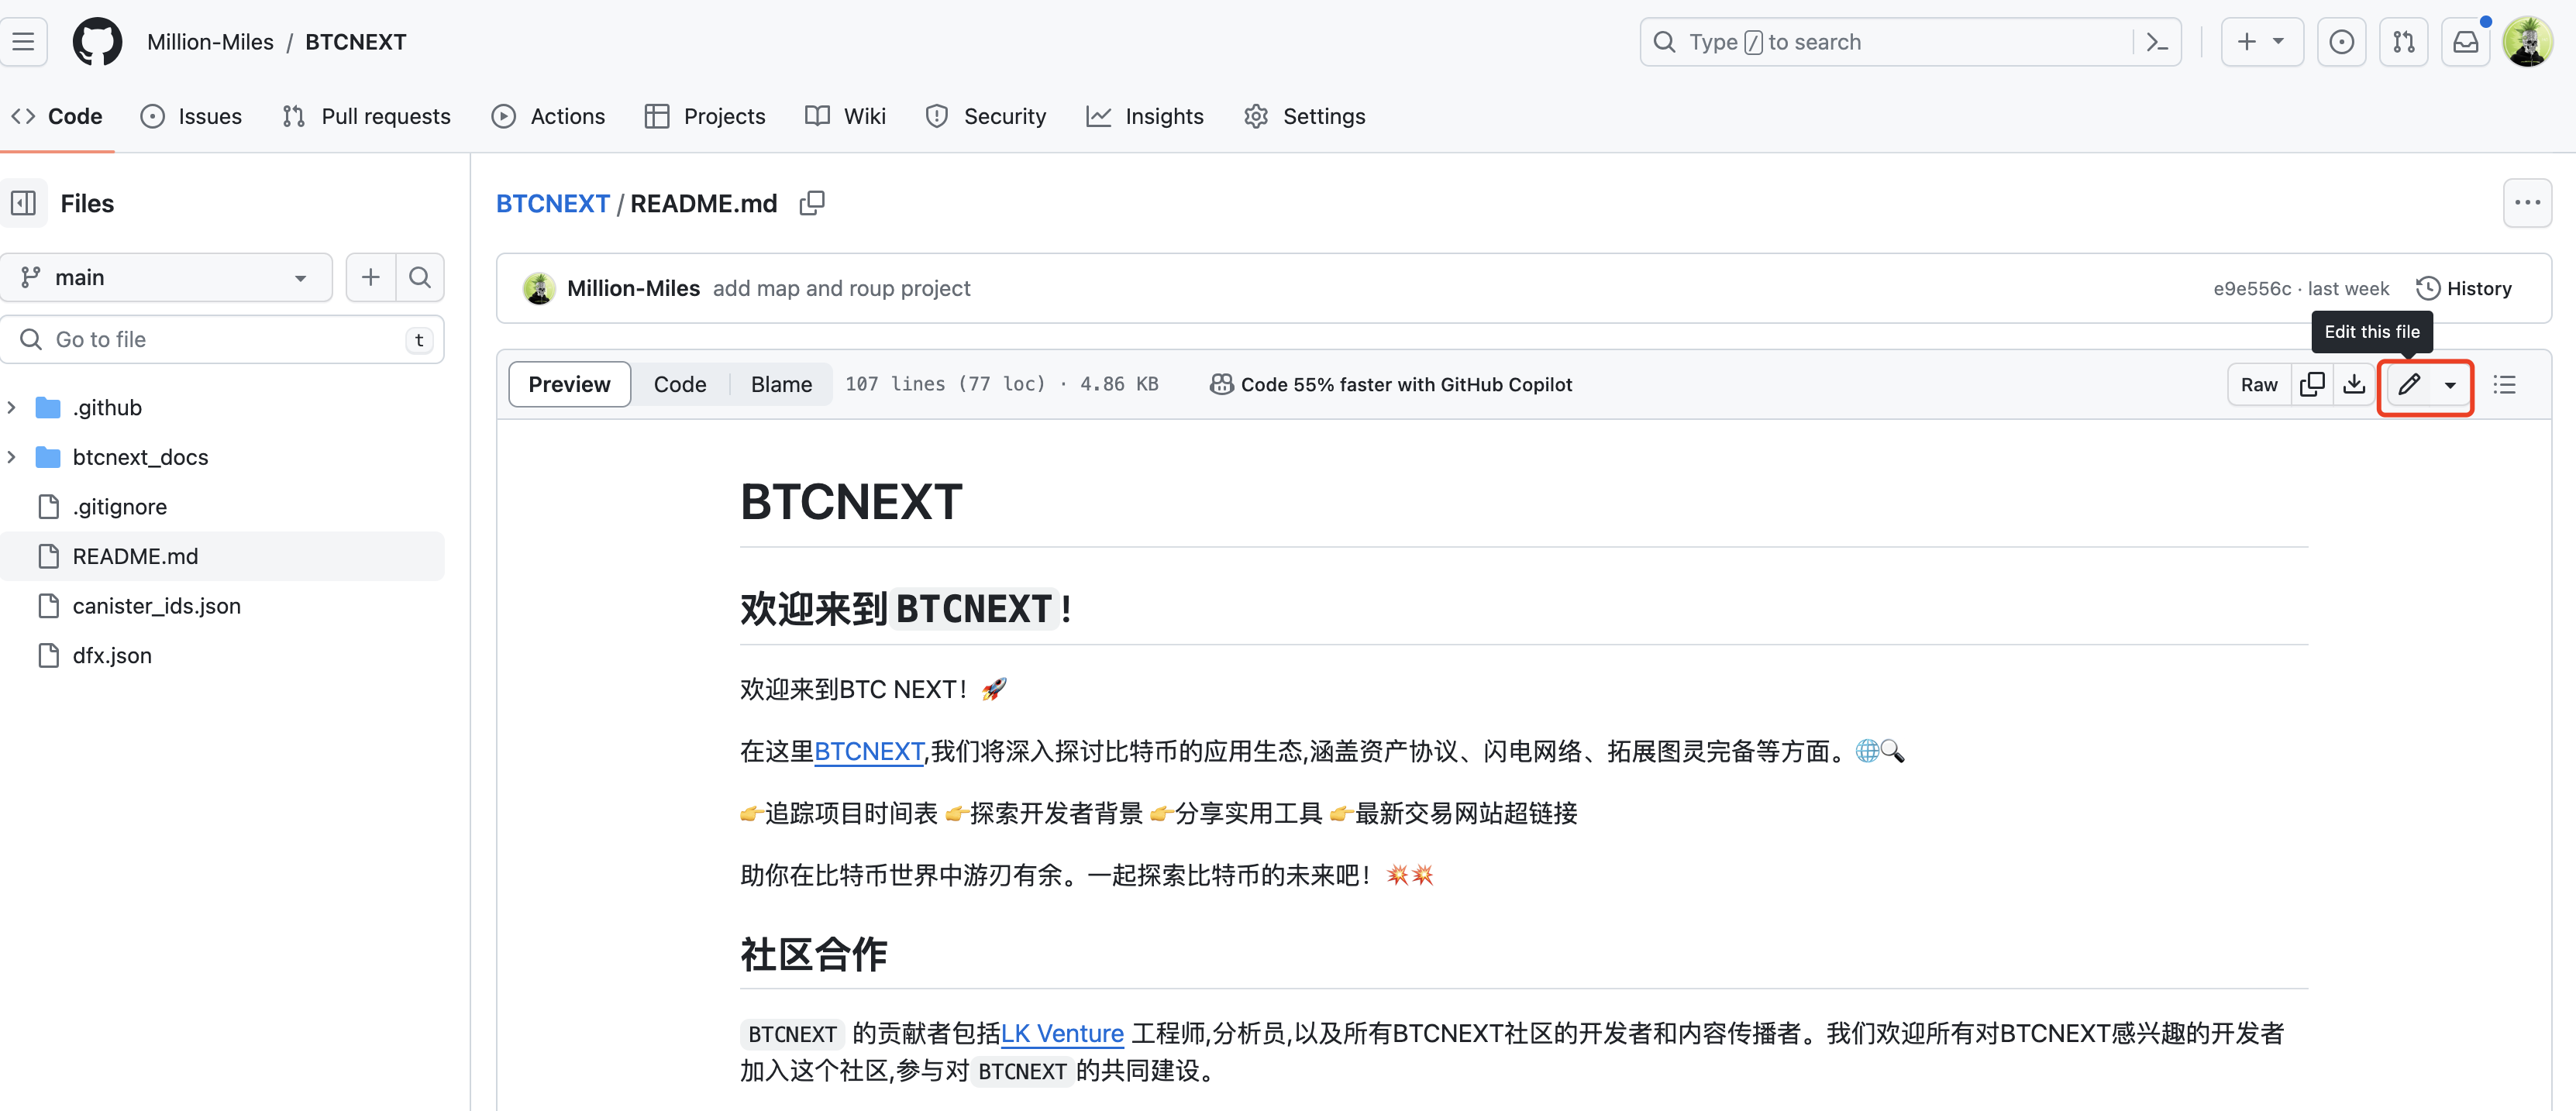
Task: Select README.md in the file tree
Action: (222, 556)
